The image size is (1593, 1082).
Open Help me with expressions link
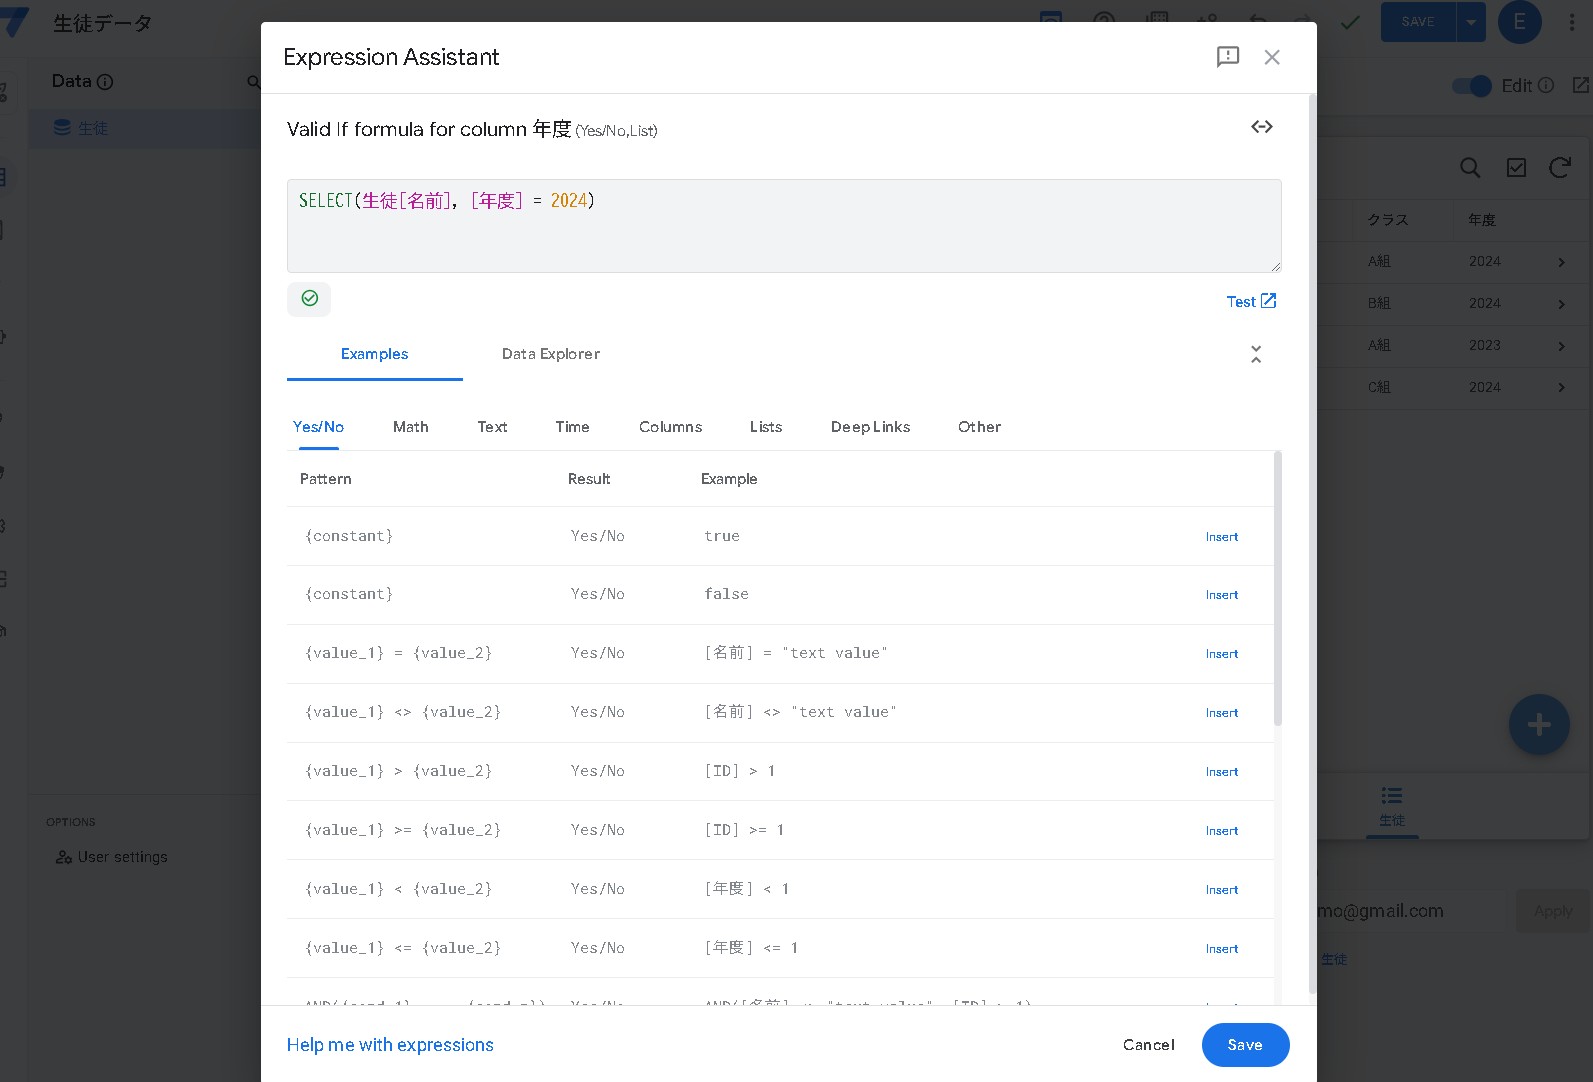[x=390, y=1045]
